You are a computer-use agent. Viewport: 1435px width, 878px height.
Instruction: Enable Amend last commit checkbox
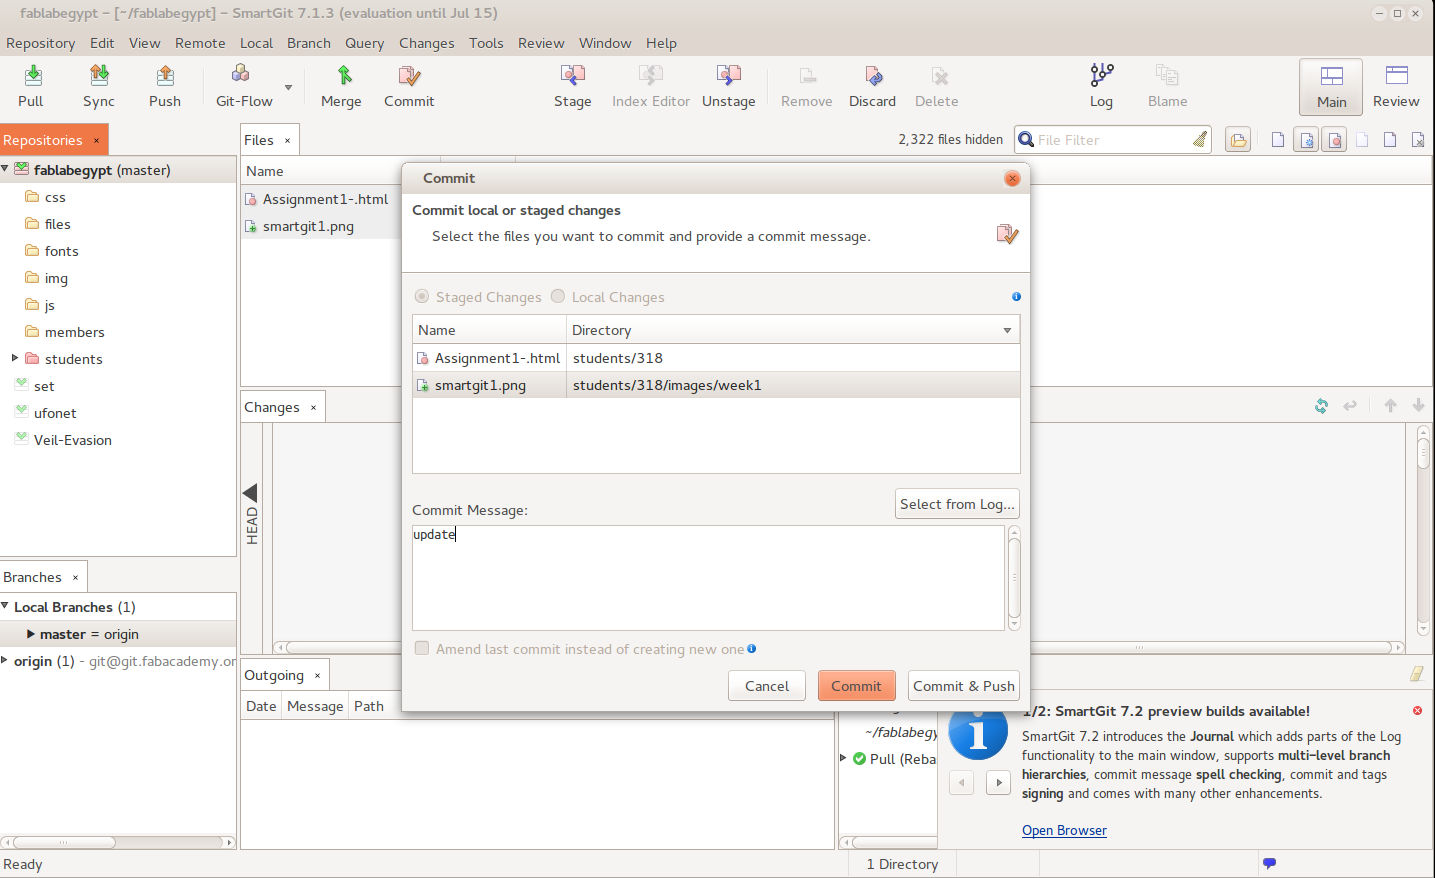[422, 648]
